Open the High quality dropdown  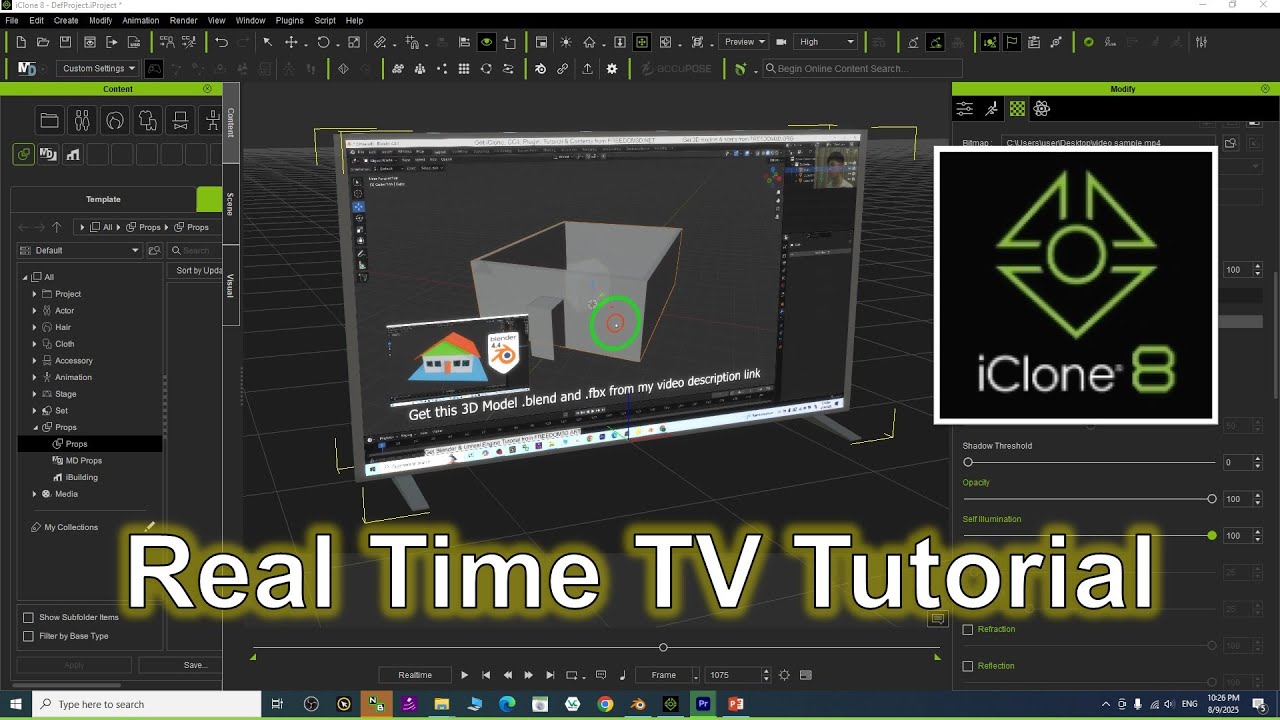point(827,42)
